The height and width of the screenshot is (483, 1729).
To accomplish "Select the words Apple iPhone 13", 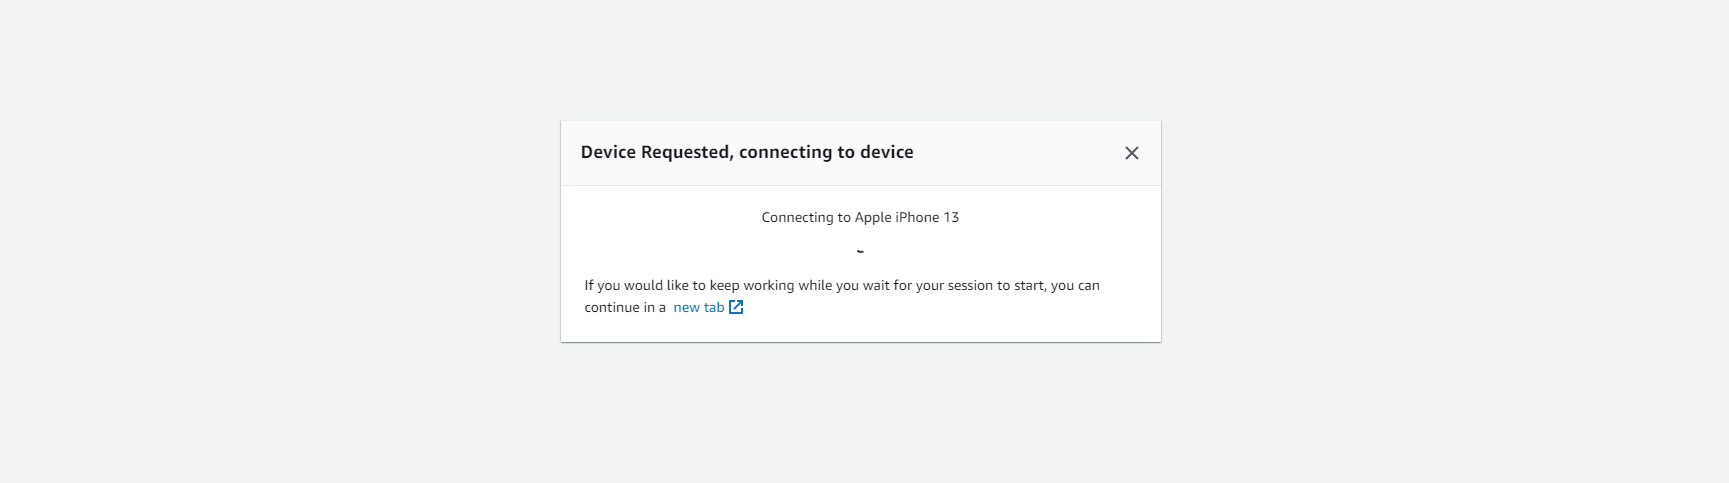I will 906,218.
